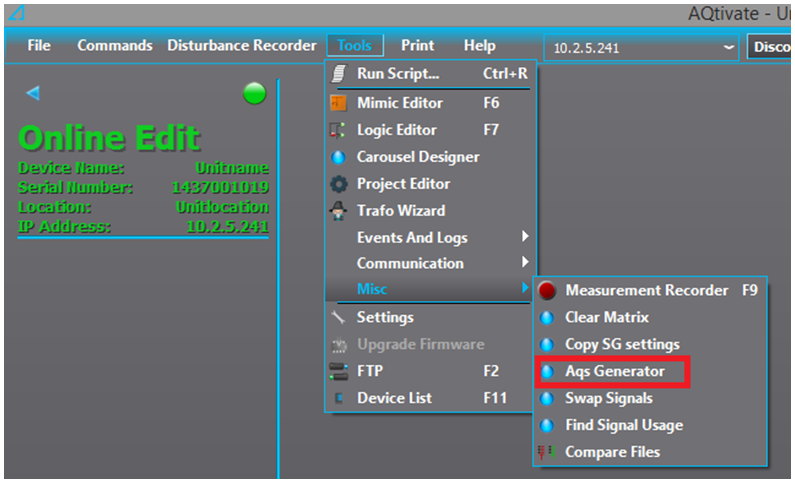Click the Carousel Designer blue icon
Image resolution: width=795 pixels, height=483 pixels.
(338, 157)
